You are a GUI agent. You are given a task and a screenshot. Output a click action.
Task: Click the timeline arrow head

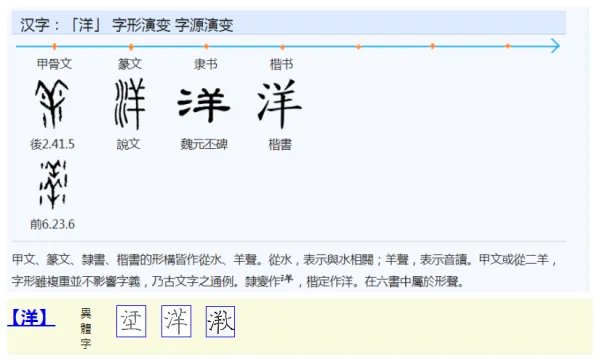555,46
